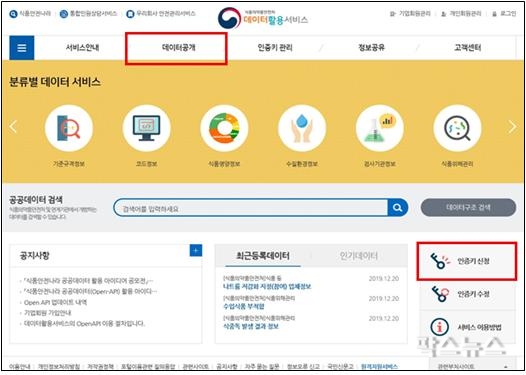Viewport: 526px width, 375px height.
Task: Open the hamburger menu icon
Action: point(22,48)
